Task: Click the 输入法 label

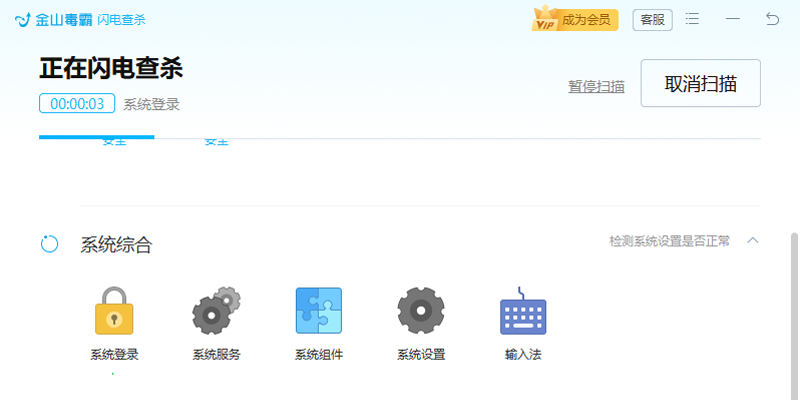Action: (523, 355)
